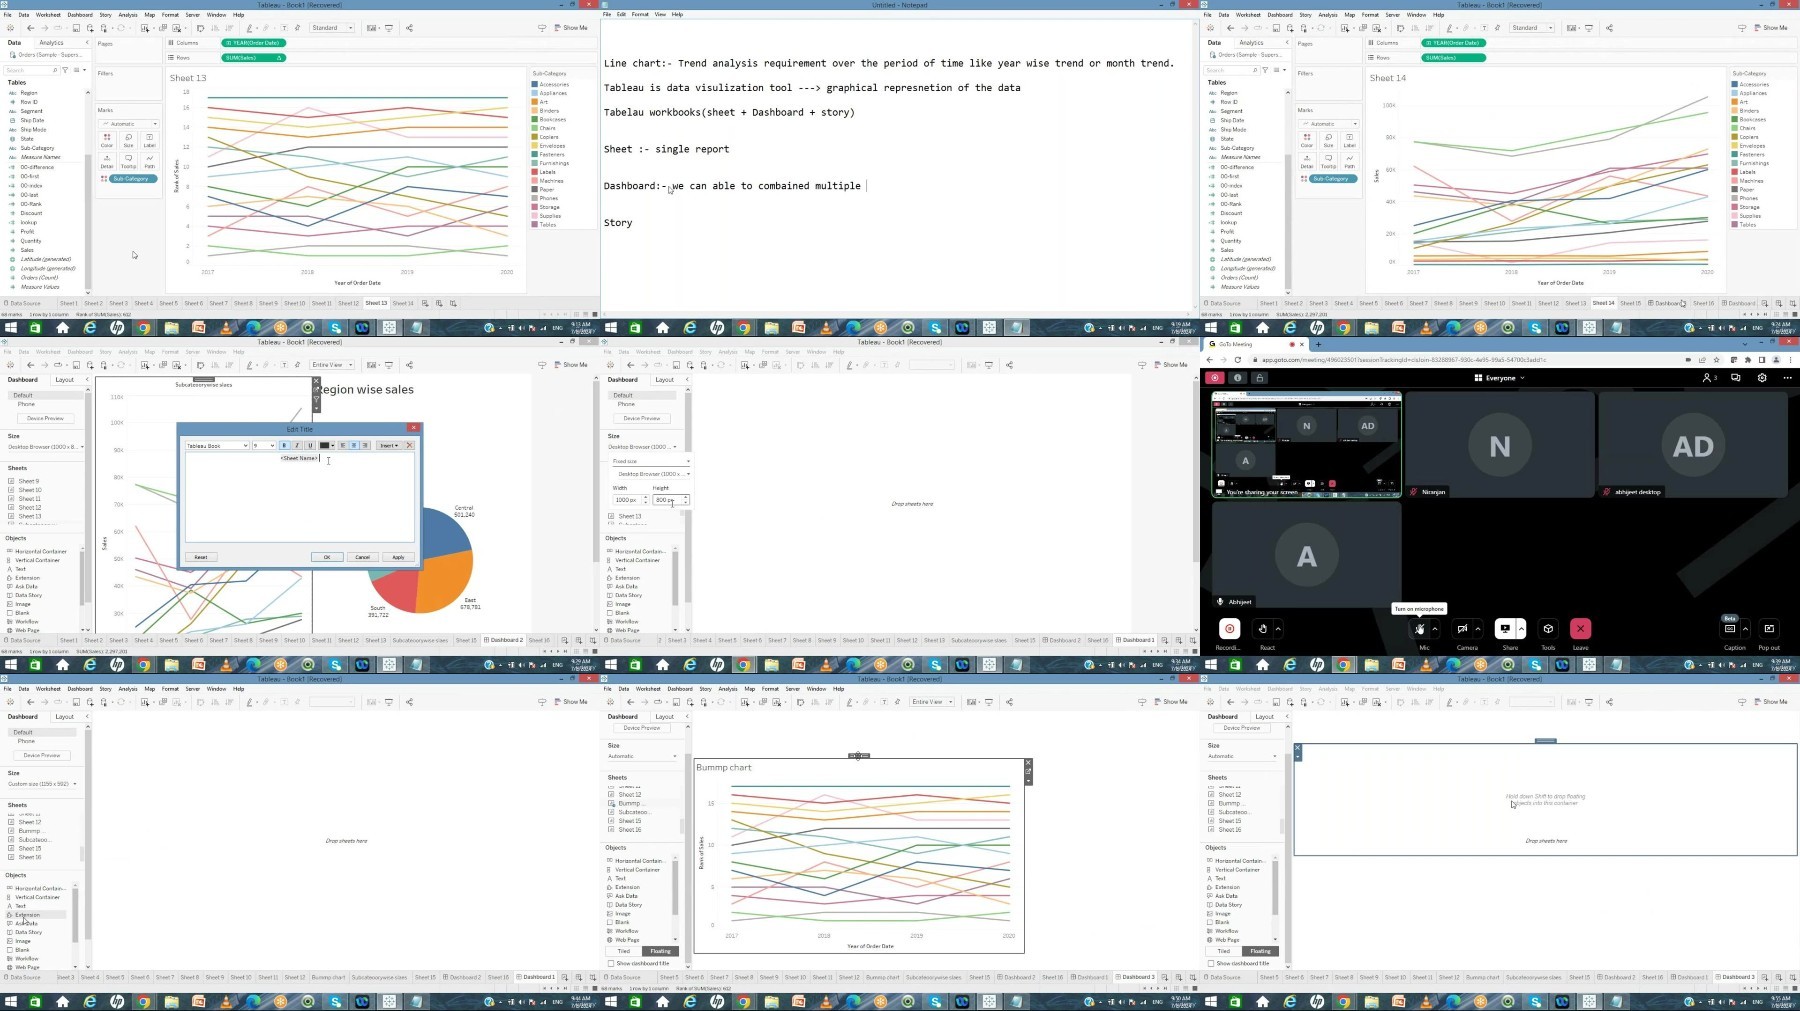Screen dimensions: 1800x1011
Task: Click the red Leave meeting button
Action: (x=1580, y=629)
